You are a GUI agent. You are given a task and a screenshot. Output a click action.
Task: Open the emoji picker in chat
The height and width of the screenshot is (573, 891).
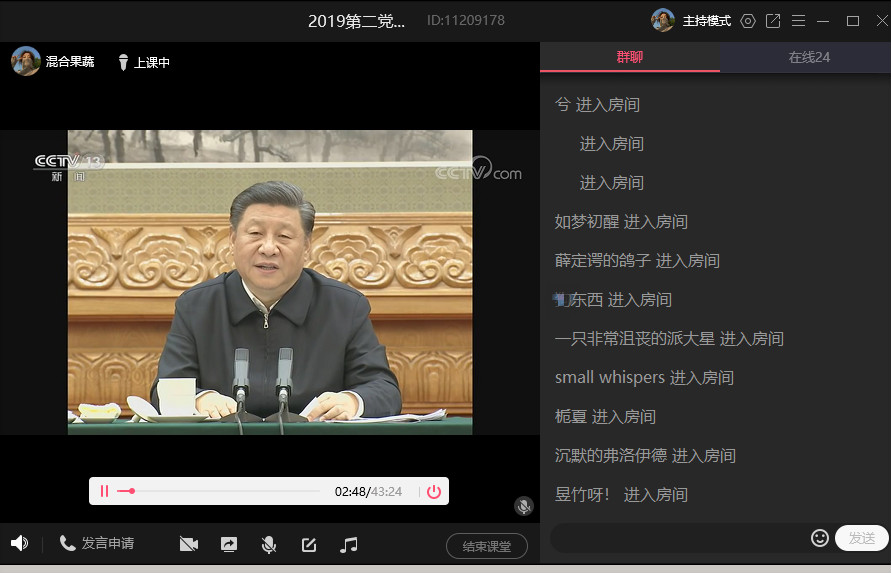(x=819, y=538)
